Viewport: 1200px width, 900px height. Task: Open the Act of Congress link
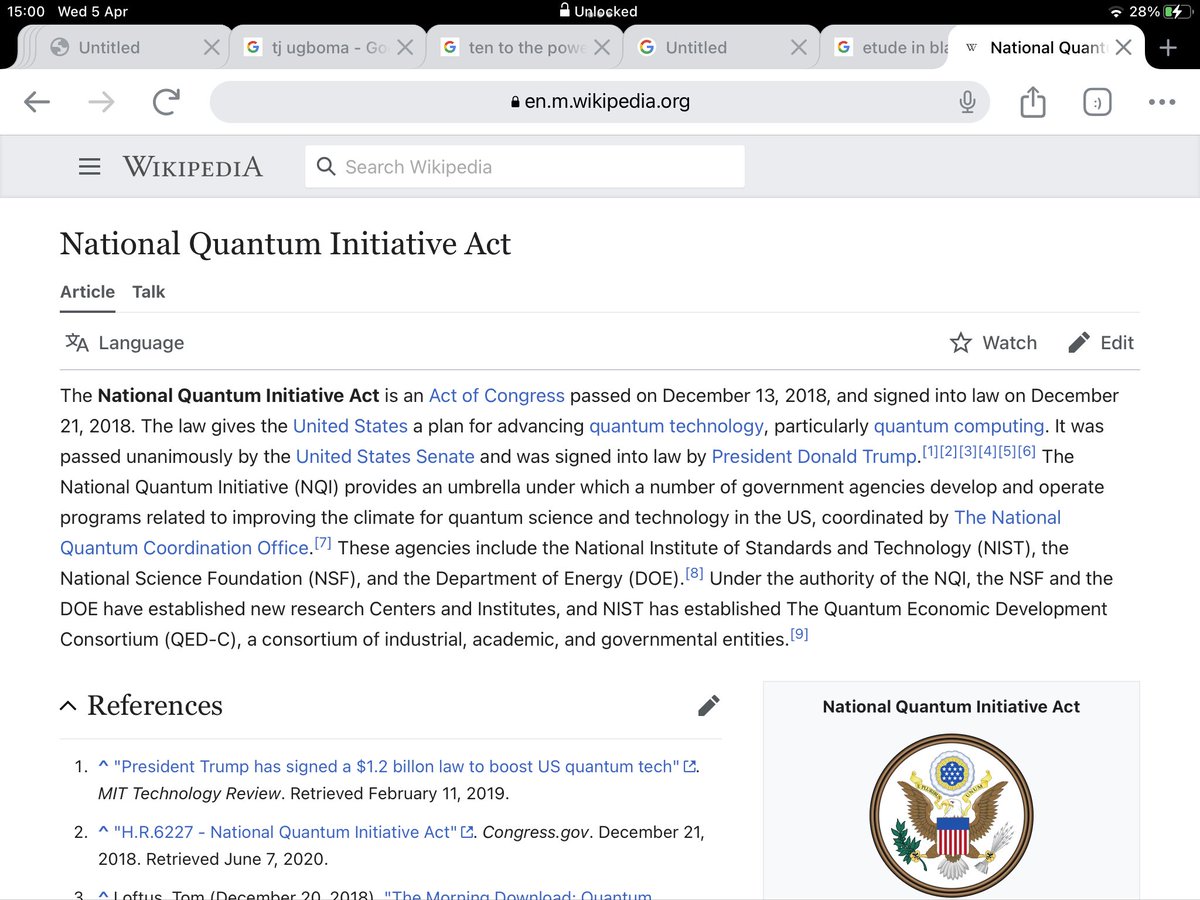[497, 396]
